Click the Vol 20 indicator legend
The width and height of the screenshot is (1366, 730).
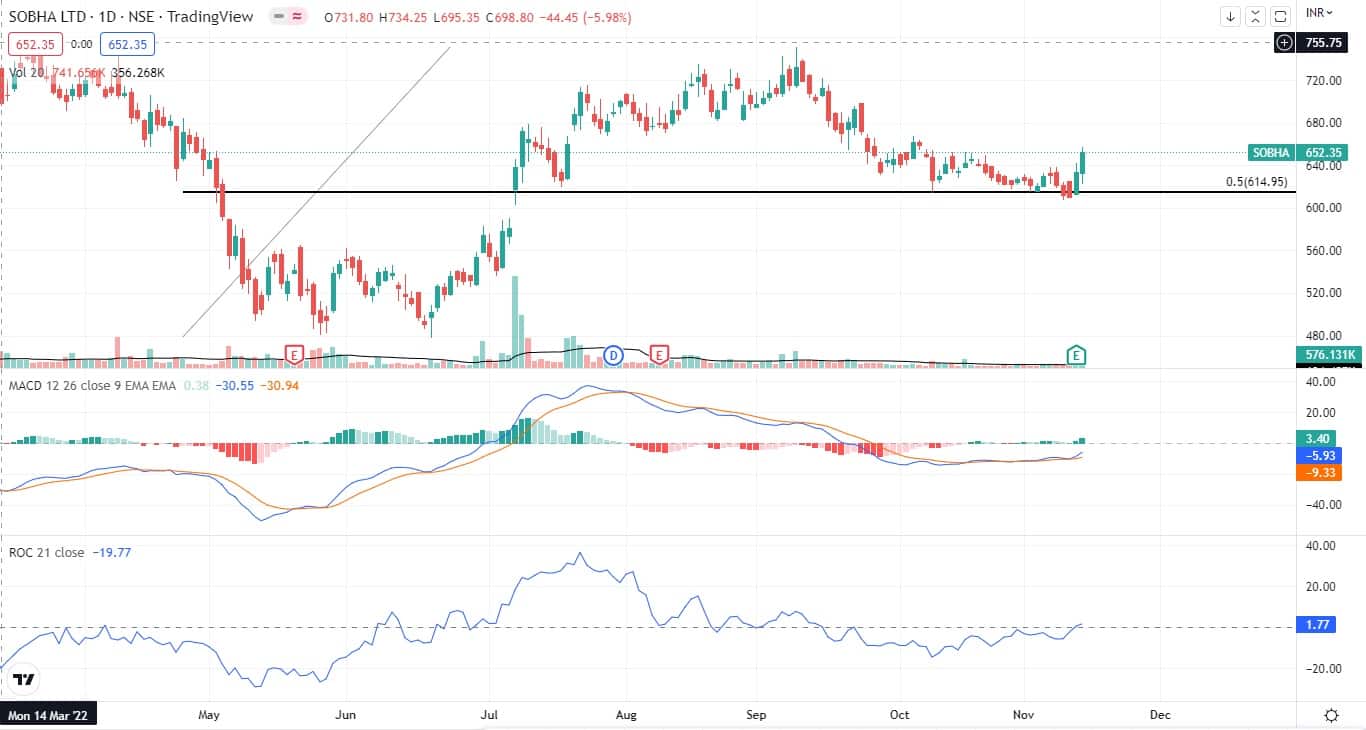click(25, 73)
